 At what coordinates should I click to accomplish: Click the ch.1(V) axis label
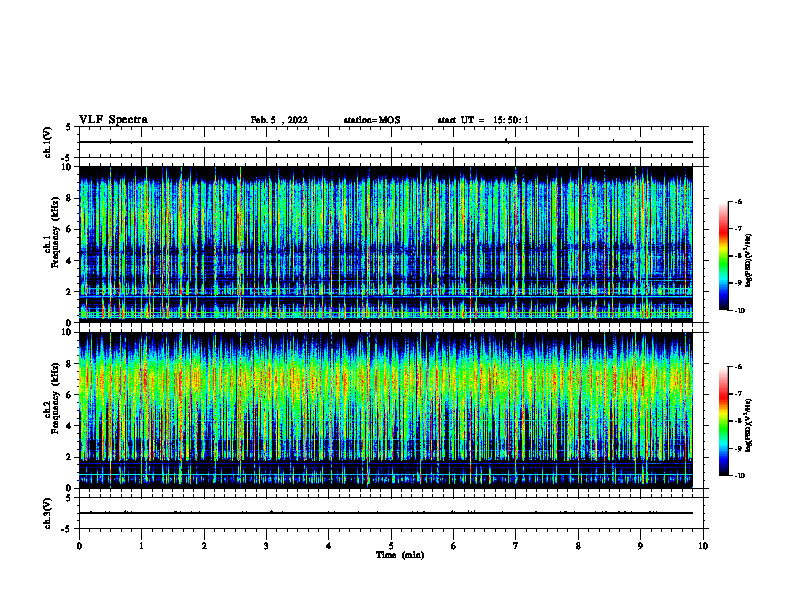click(x=48, y=142)
